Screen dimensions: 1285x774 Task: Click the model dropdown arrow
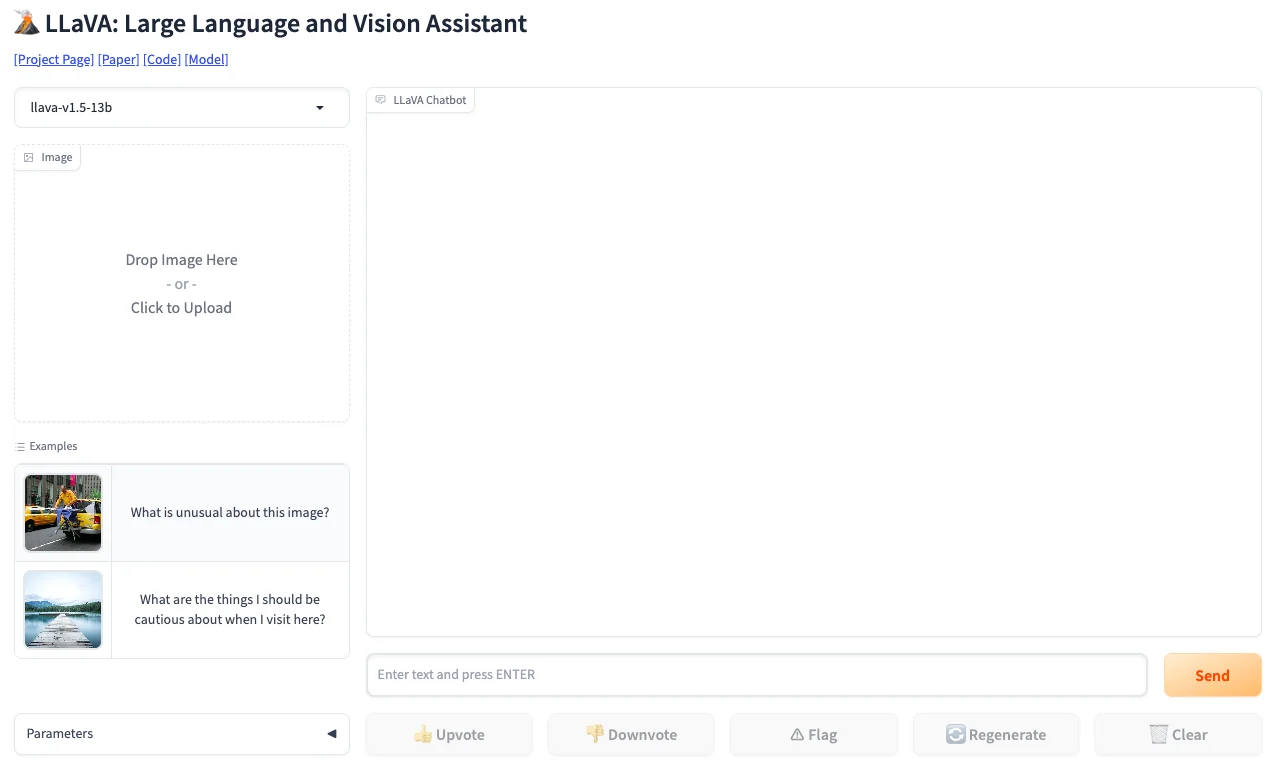320,108
